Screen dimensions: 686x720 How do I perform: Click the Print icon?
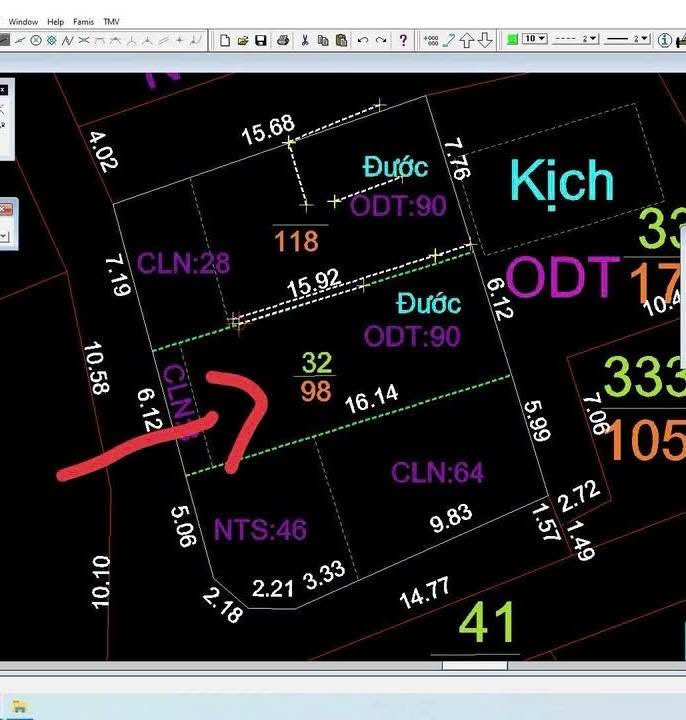pyautogui.click(x=283, y=40)
